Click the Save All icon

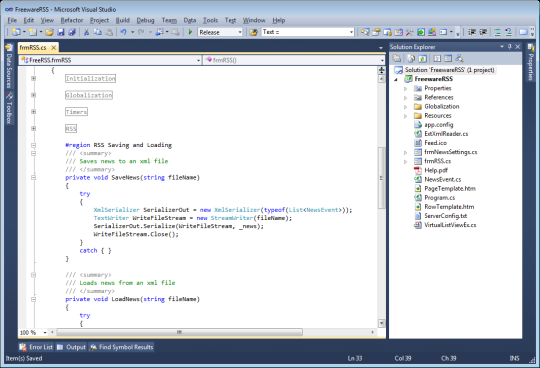[72, 32]
